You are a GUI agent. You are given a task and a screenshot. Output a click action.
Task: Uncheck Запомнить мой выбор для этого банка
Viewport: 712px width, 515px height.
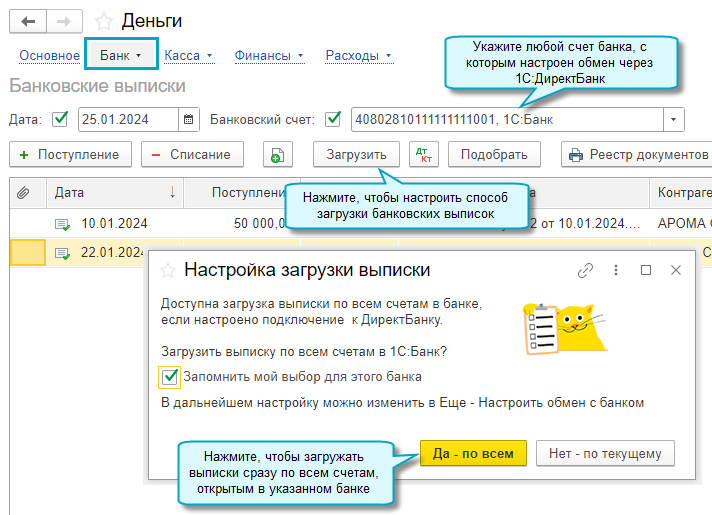pyautogui.click(x=170, y=377)
